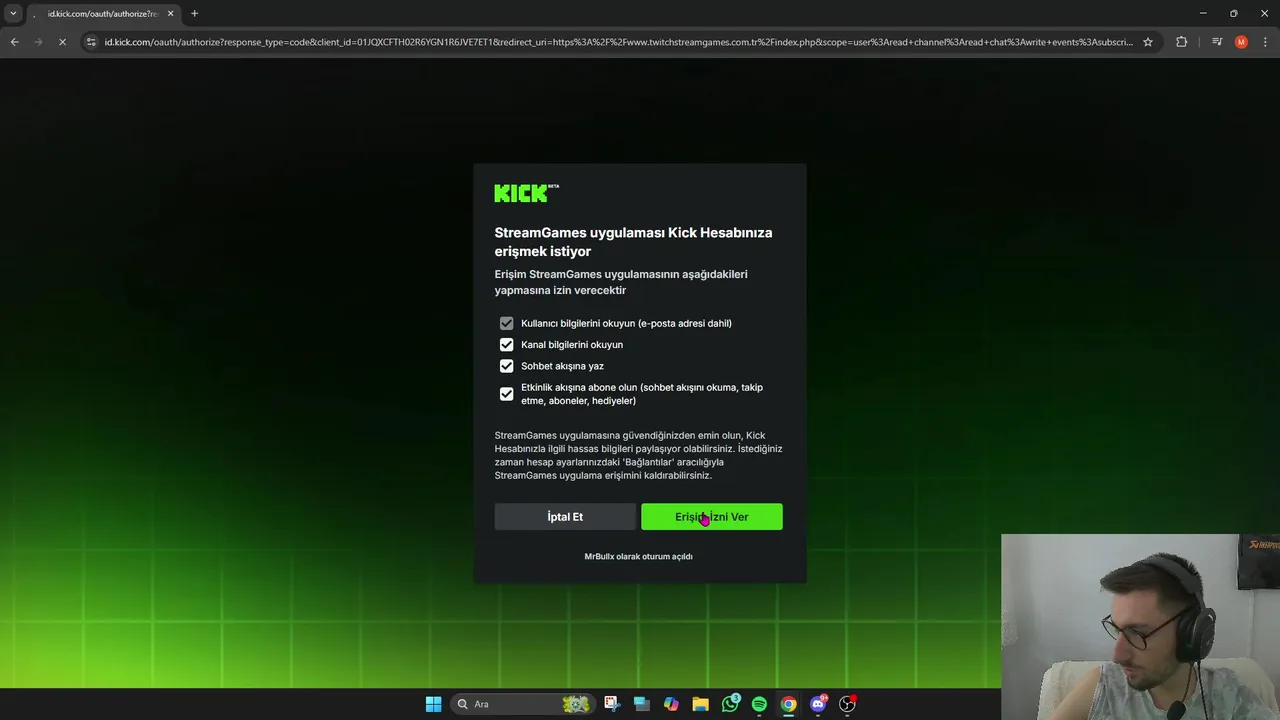This screenshot has height=720, width=1280.
Task: Click the 'Erişim İzni Ver' button
Action: [712, 517]
